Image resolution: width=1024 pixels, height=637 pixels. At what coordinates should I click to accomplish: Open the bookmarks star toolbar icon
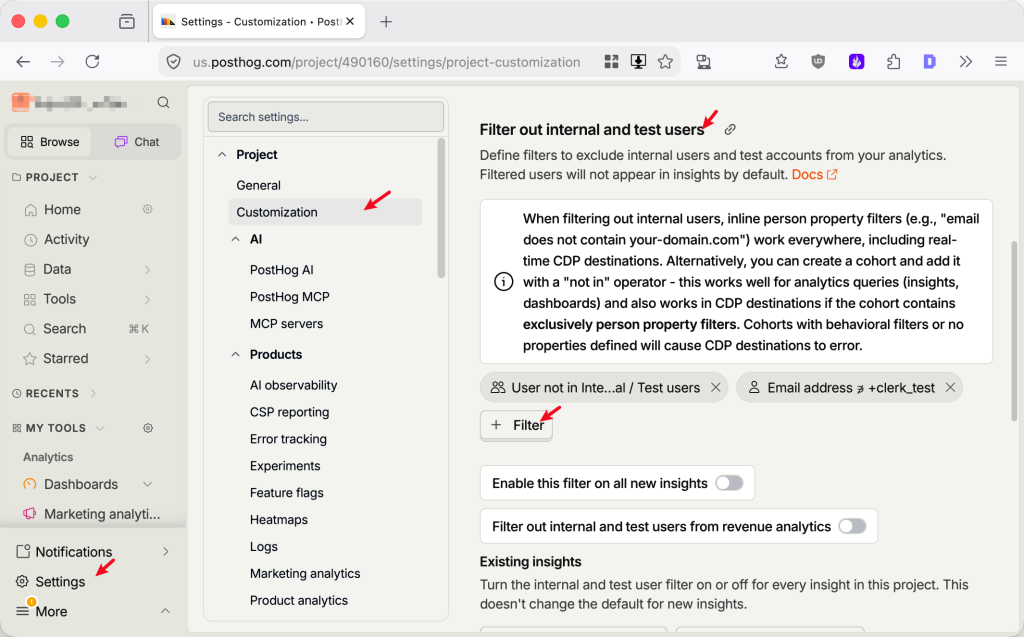coord(781,61)
